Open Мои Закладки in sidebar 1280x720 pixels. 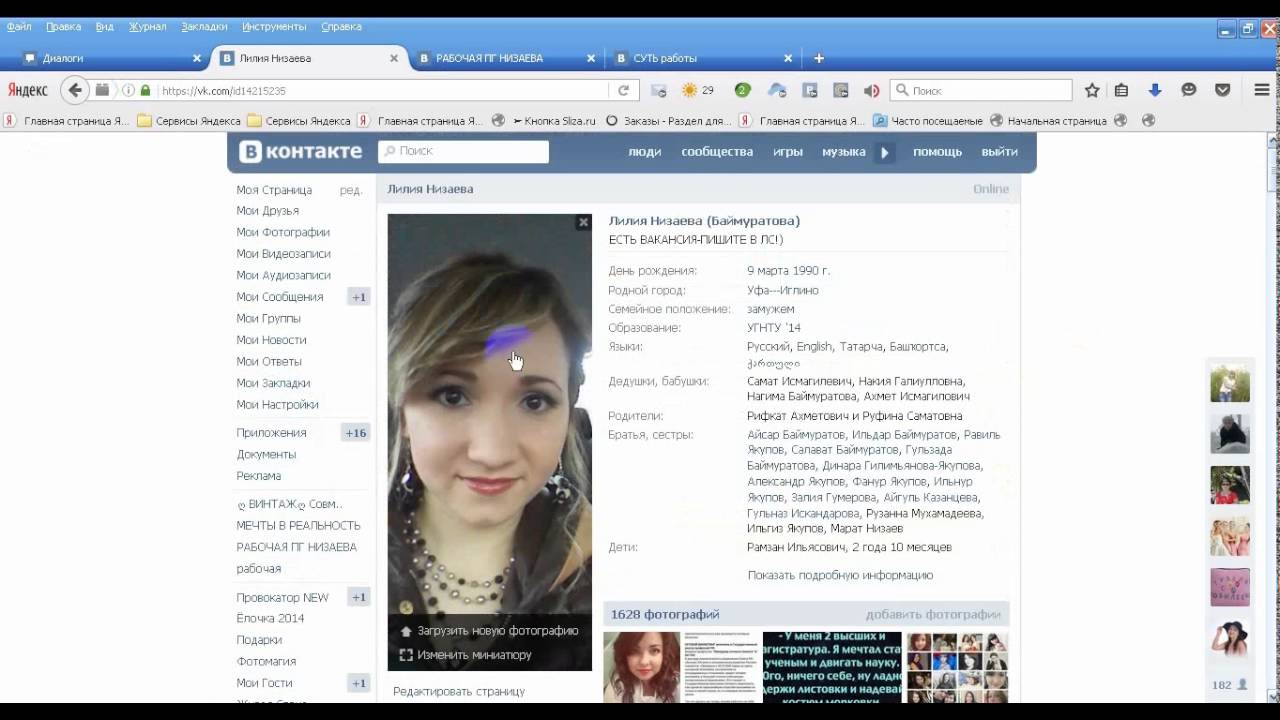(273, 383)
